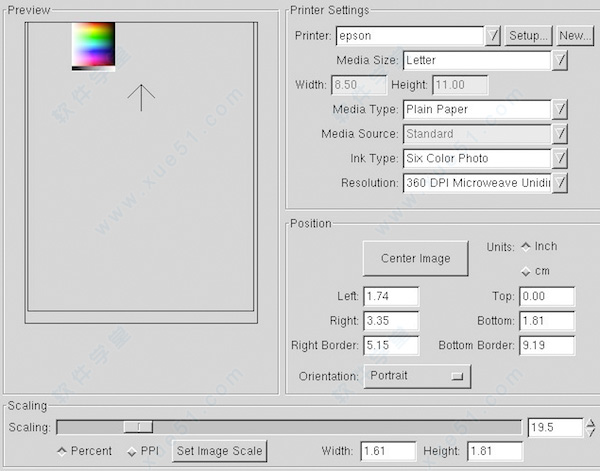Viewport: 600px width, 471px height.
Task: Open the Printer dropdown arrow next to epson
Action: (x=493, y=36)
